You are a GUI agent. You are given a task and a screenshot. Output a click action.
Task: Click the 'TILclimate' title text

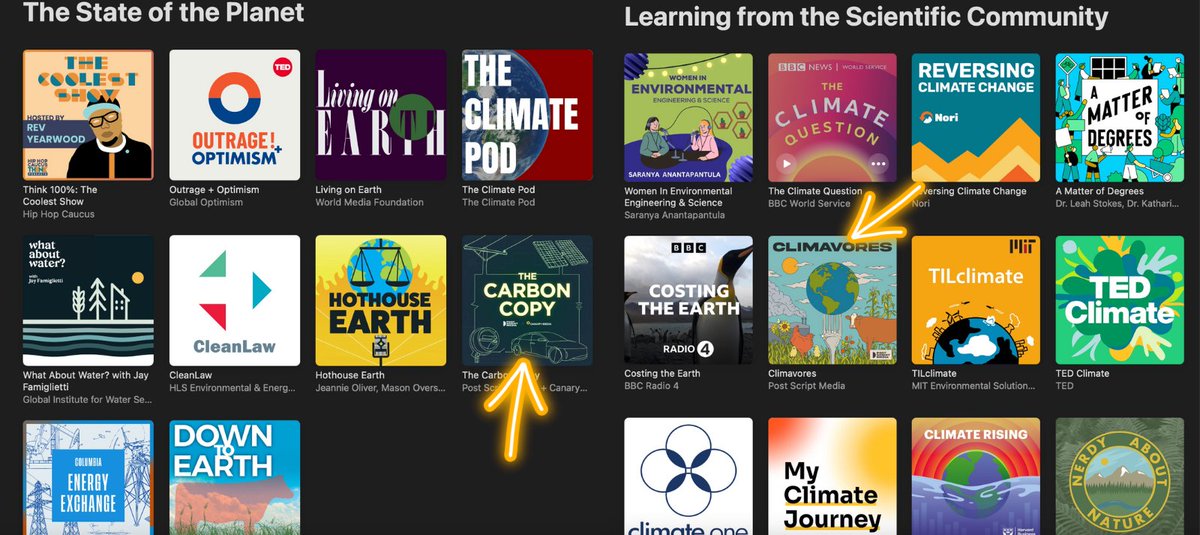point(934,374)
